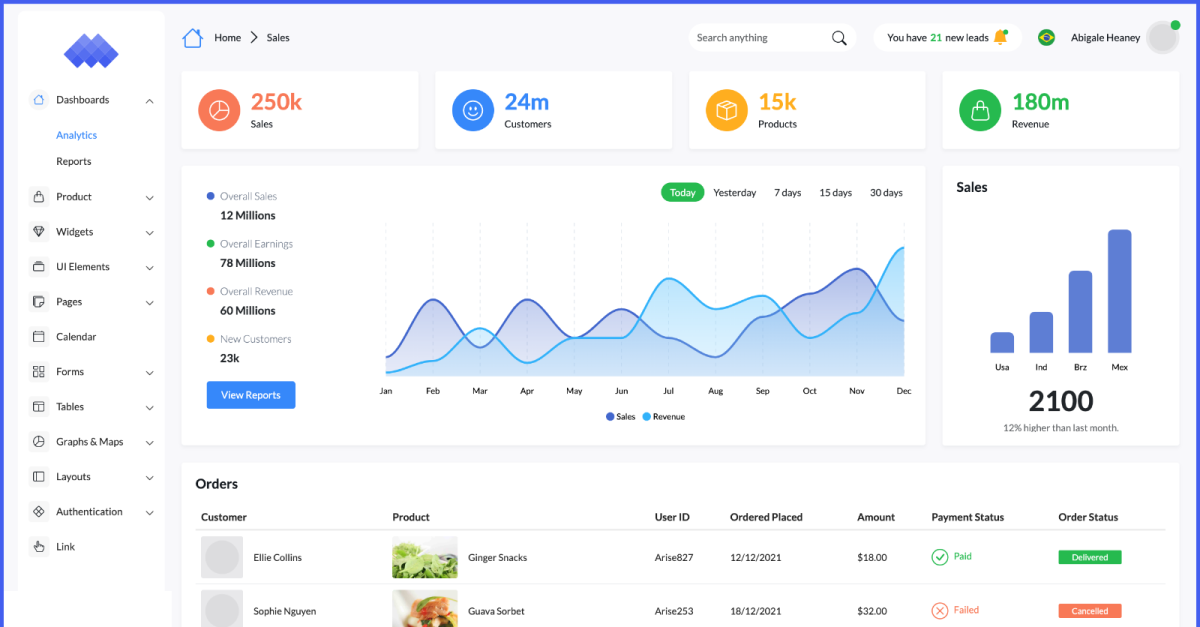Click the Paid payment status checkmark
The image size is (1200, 627).
coord(940,556)
